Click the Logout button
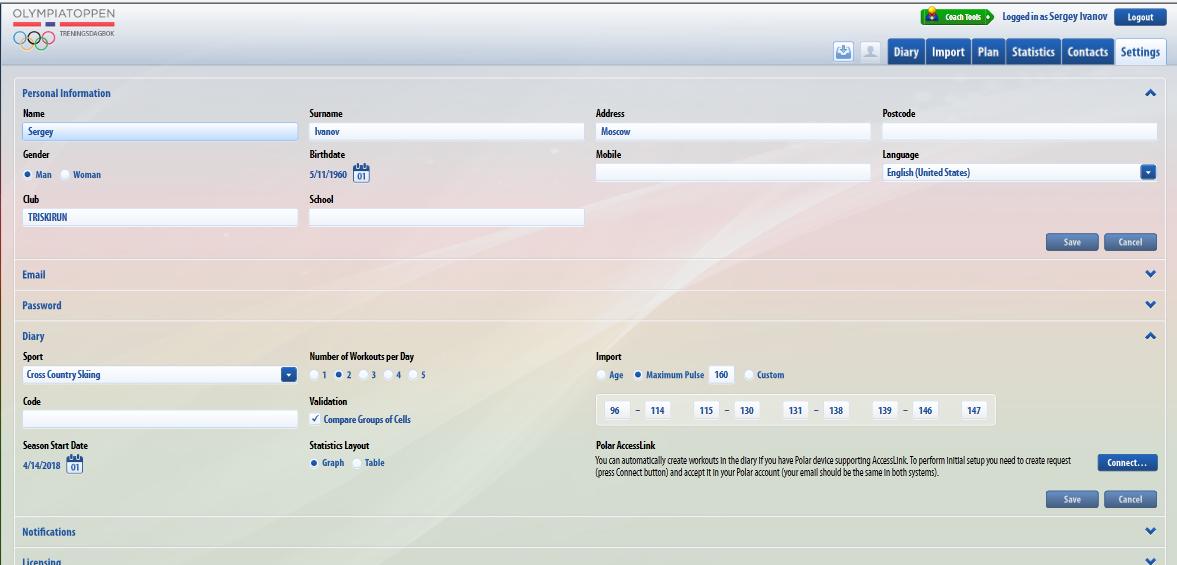Screen dimensions: 1177x565 click(x=1139, y=17)
